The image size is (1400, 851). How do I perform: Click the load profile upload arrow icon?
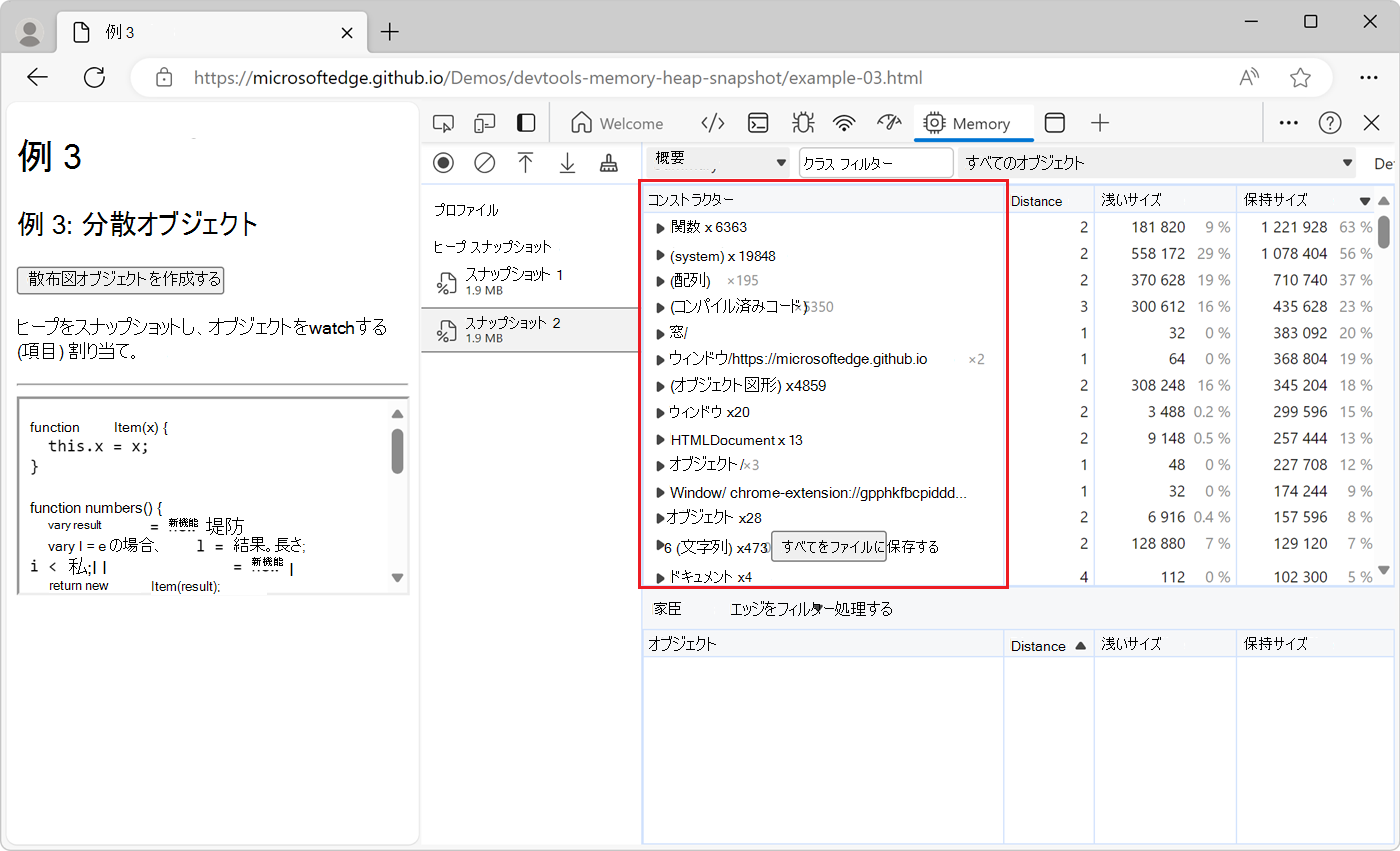point(526,163)
